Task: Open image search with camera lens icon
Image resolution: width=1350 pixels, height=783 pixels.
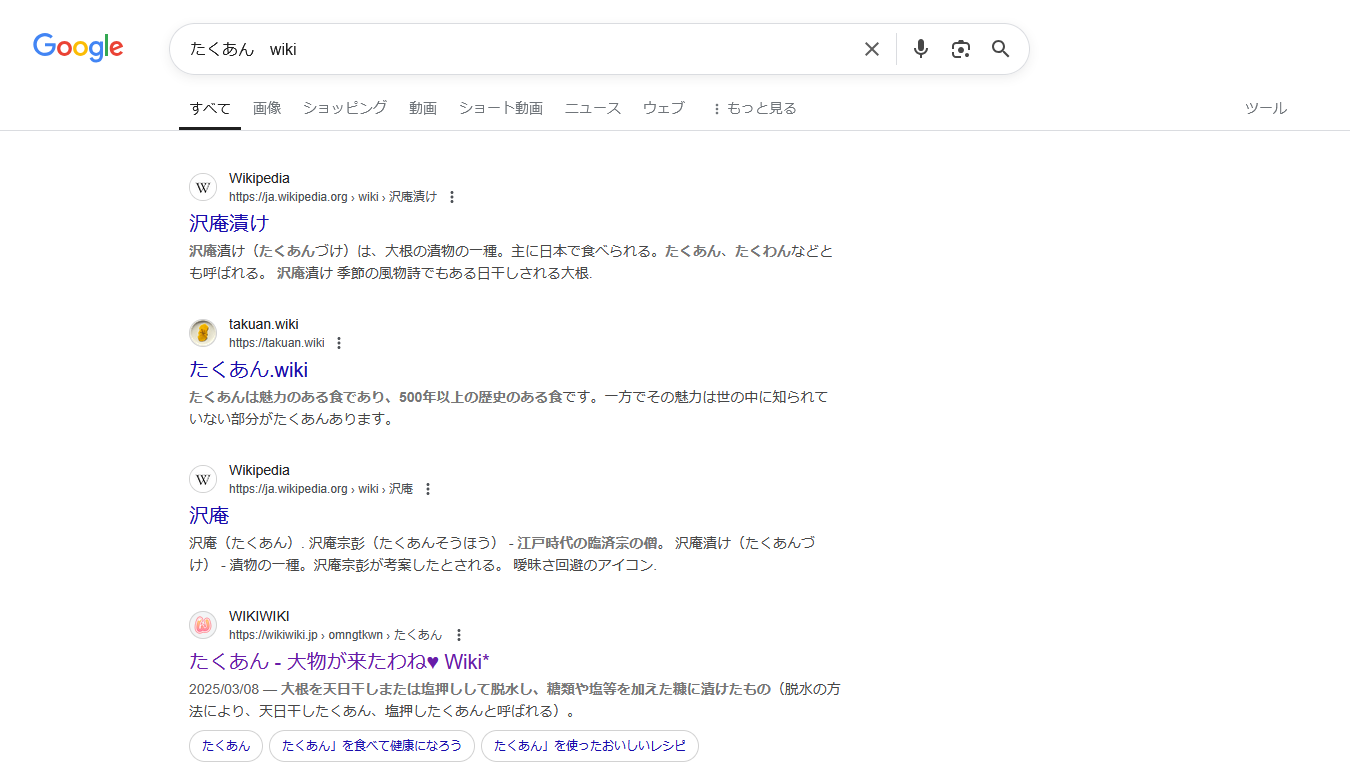Action: click(x=961, y=49)
